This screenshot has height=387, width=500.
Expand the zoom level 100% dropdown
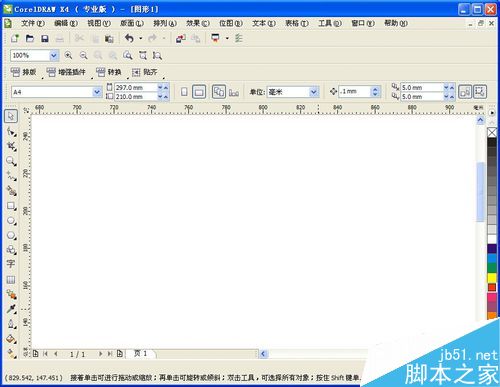(x=54, y=55)
